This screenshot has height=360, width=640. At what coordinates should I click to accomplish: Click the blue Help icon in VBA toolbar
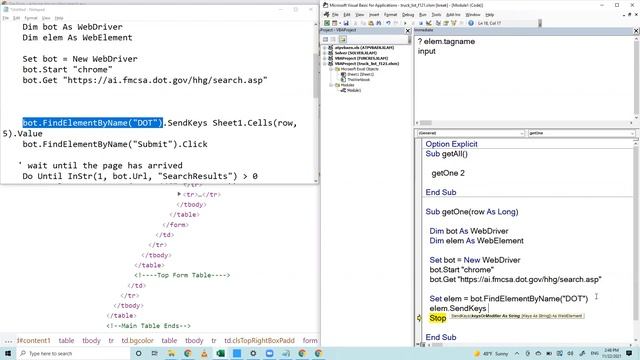[x=471, y=23]
